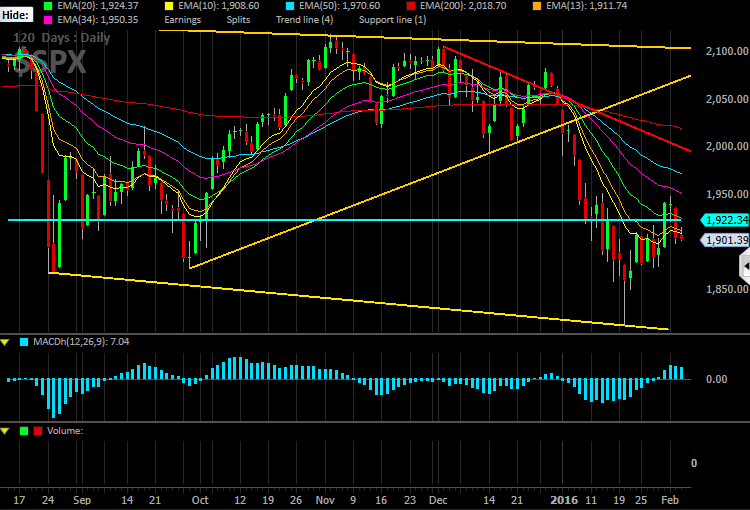Toggle the Splits overlay
This screenshot has height=510, width=750.
(x=238, y=20)
